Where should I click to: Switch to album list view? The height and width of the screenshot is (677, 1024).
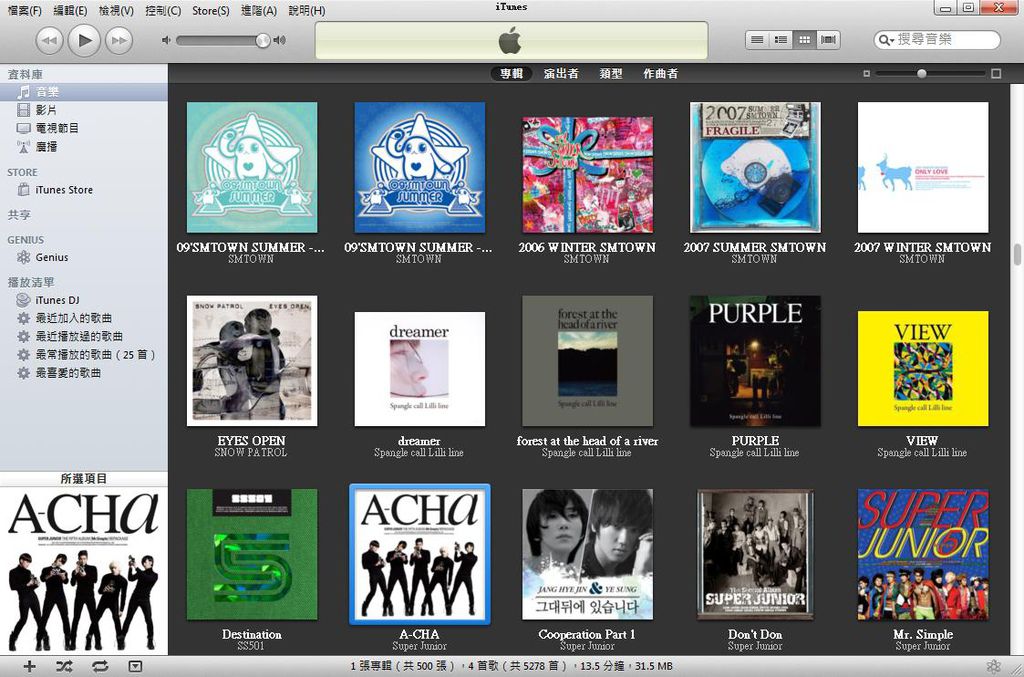click(x=781, y=40)
